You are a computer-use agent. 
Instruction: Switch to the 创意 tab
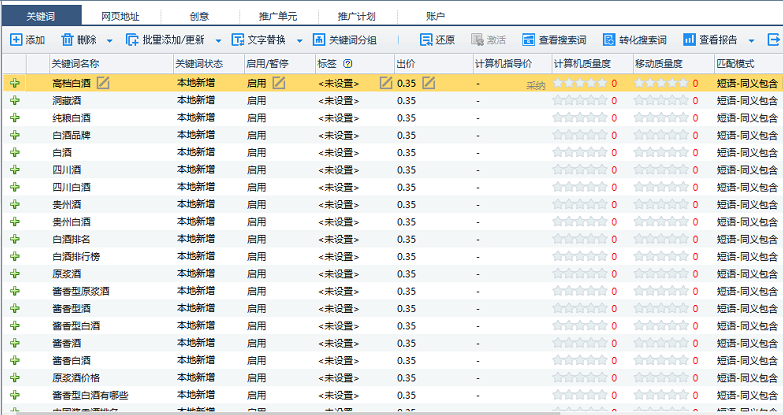point(199,16)
